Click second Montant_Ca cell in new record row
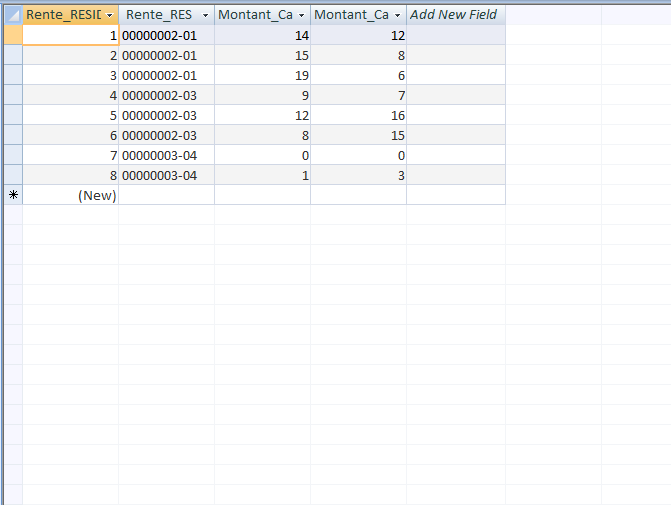671x505 pixels. click(359, 195)
